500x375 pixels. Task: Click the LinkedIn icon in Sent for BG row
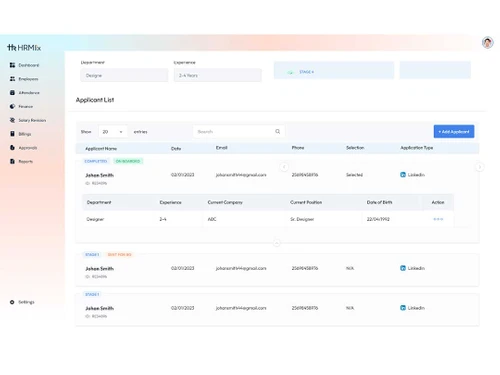coord(403,268)
